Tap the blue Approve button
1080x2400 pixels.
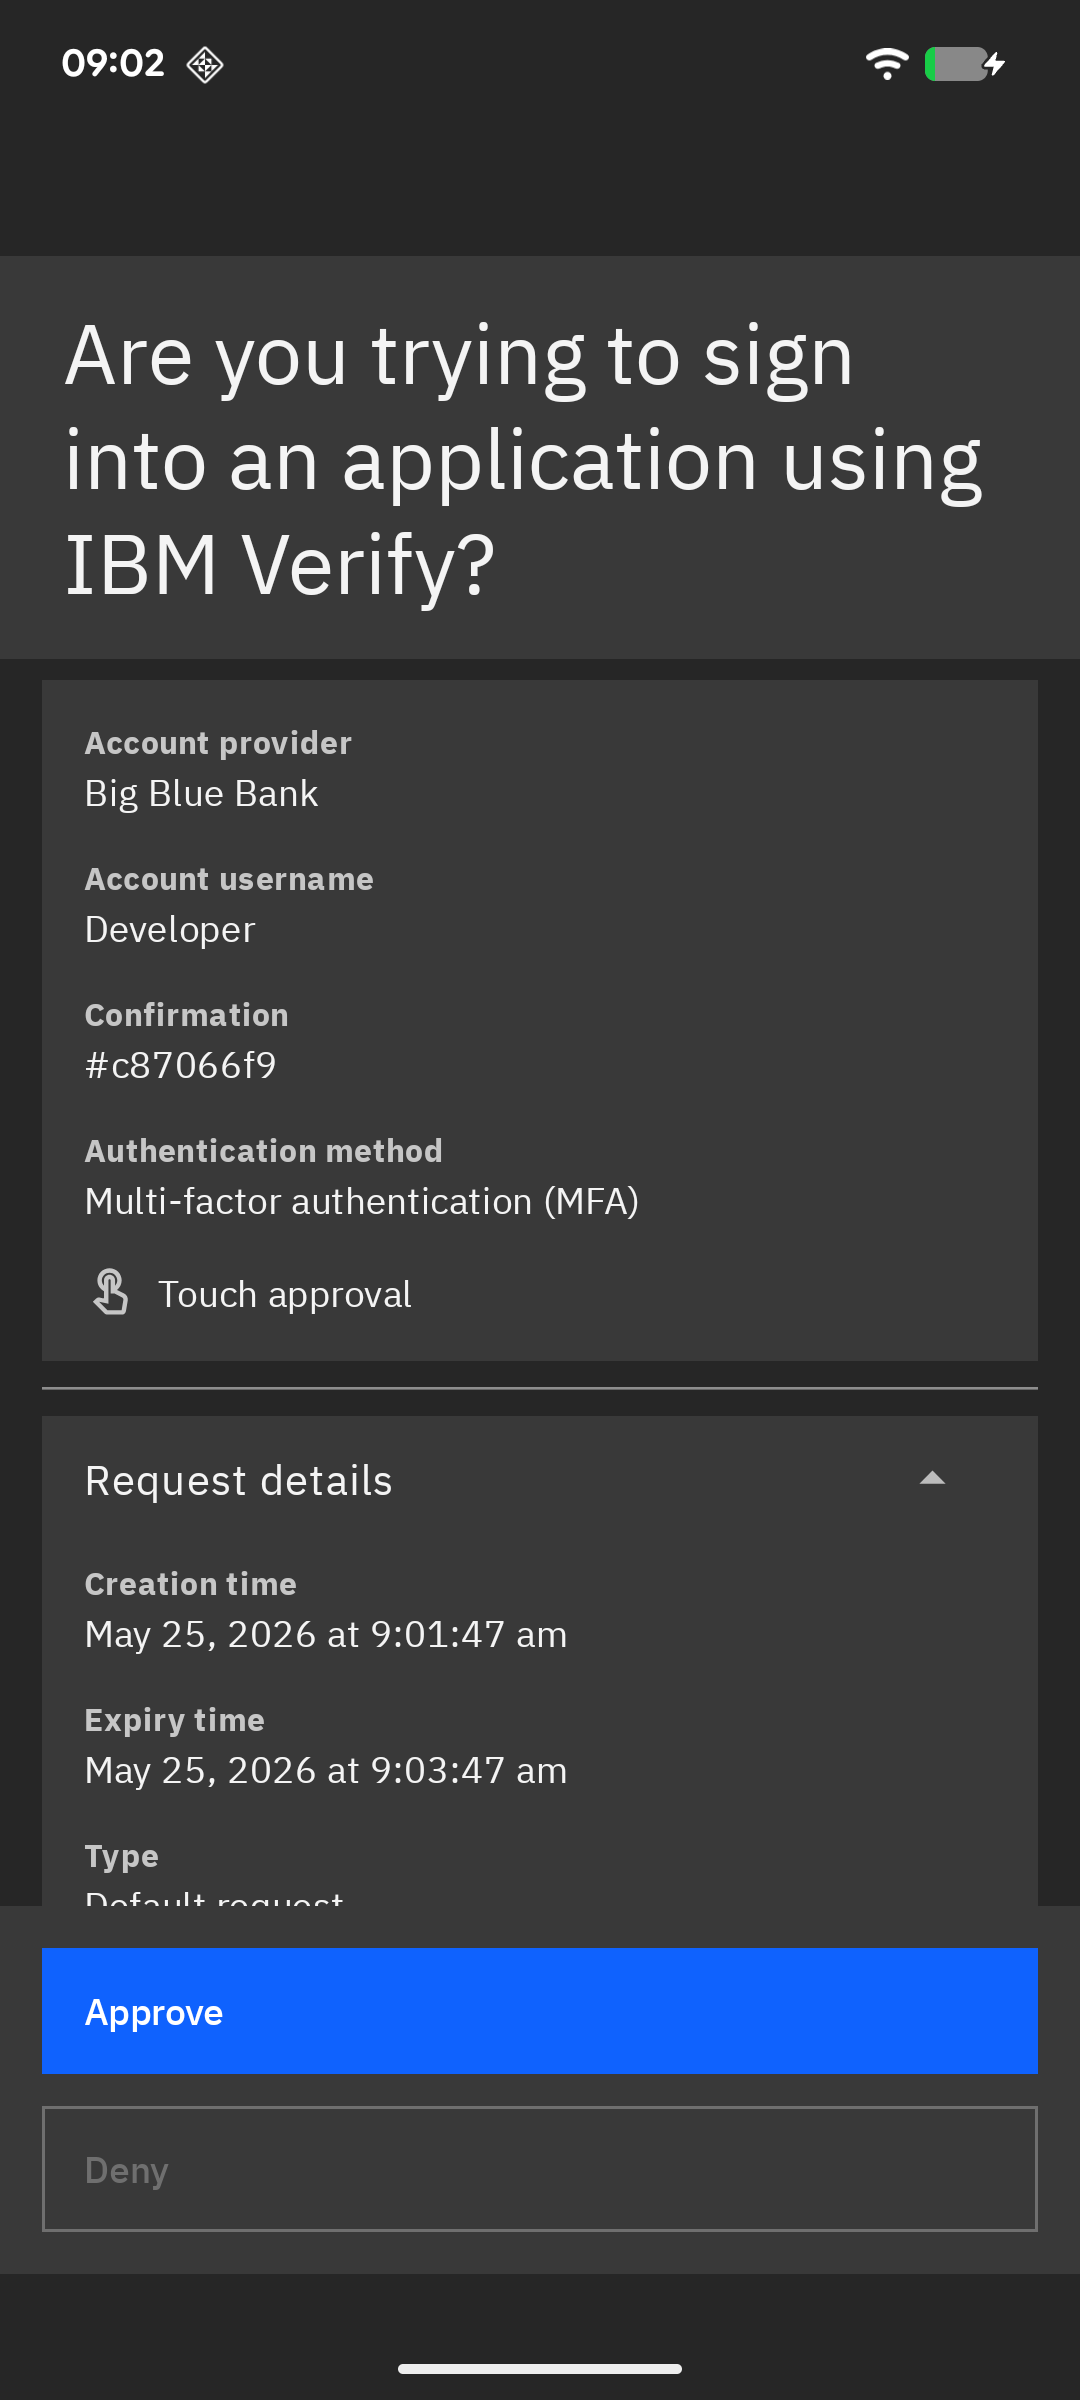point(540,2011)
